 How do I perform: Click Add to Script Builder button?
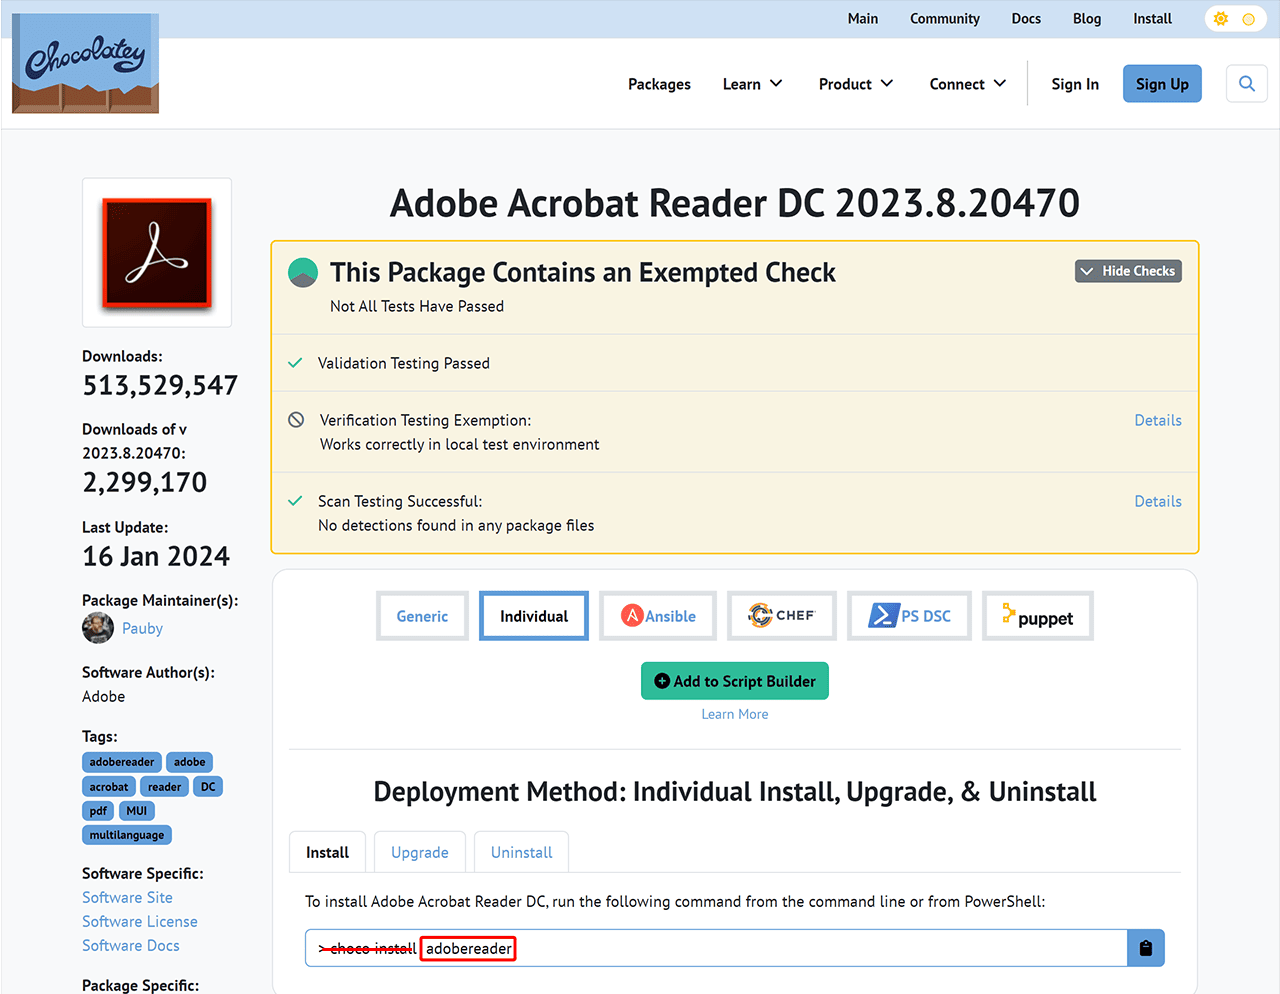click(735, 681)
